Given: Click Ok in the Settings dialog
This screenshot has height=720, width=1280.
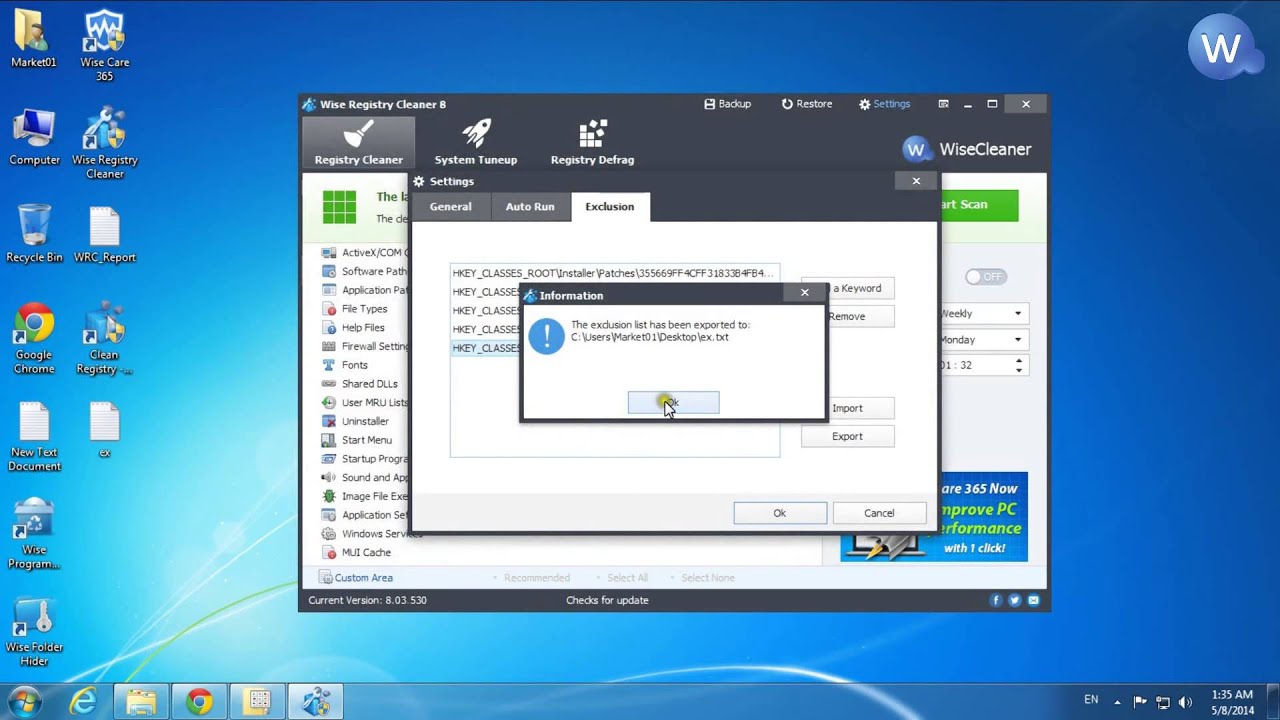Looking at the screenshot, I should click(780, 513).
